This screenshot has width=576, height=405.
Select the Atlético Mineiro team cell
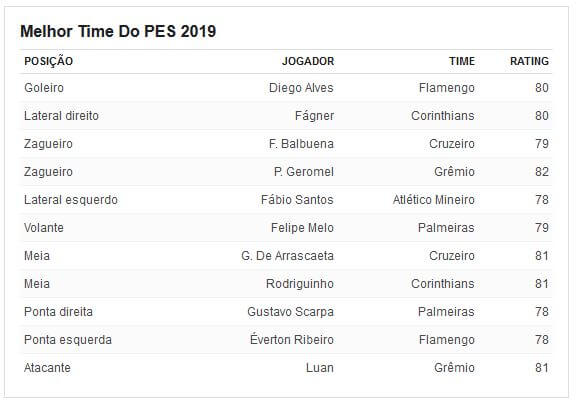pos(433,200)
